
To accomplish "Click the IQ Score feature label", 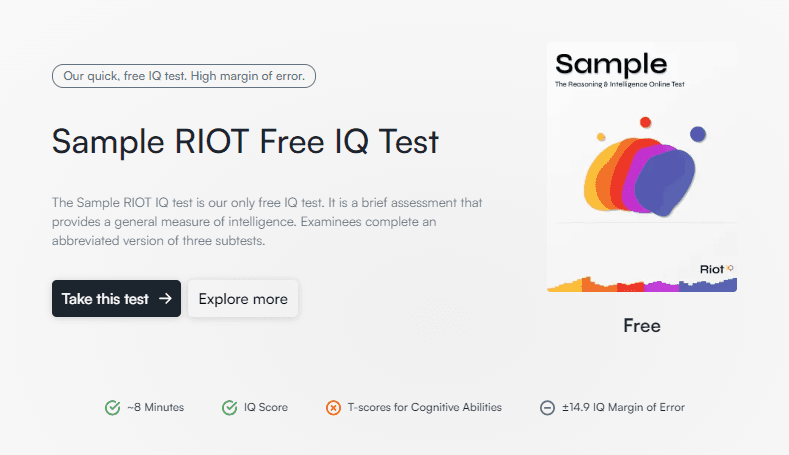I will pyautogui.click(x=266, y=408).
